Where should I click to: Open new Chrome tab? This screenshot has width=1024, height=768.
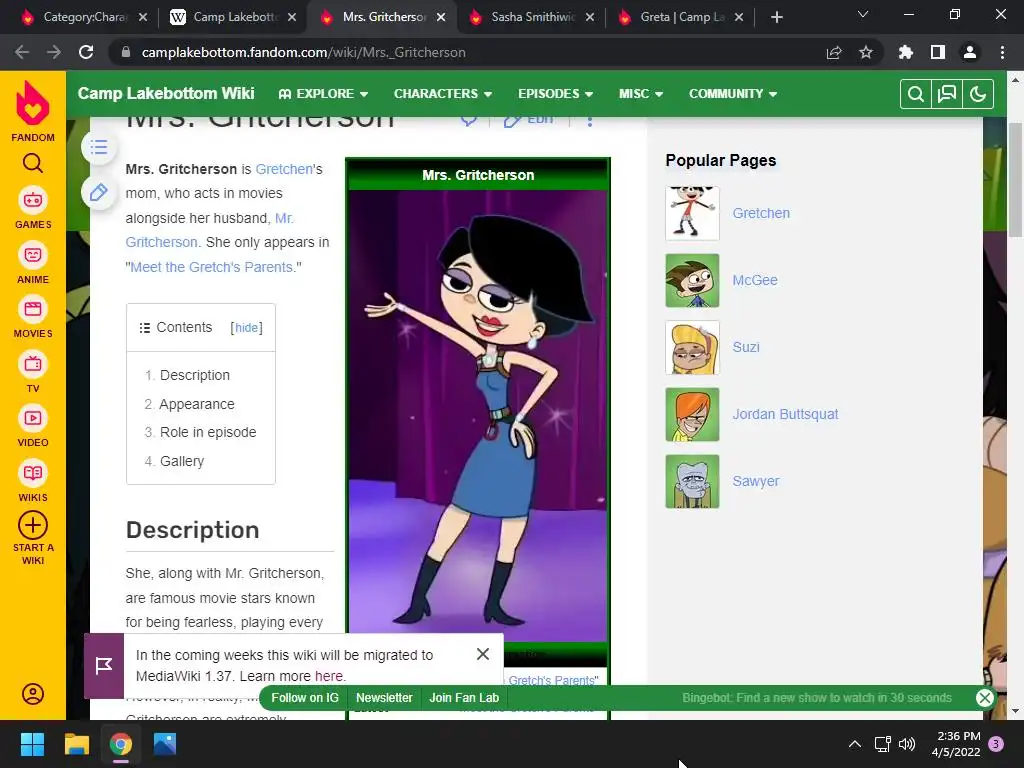click(x=776, y=18)
